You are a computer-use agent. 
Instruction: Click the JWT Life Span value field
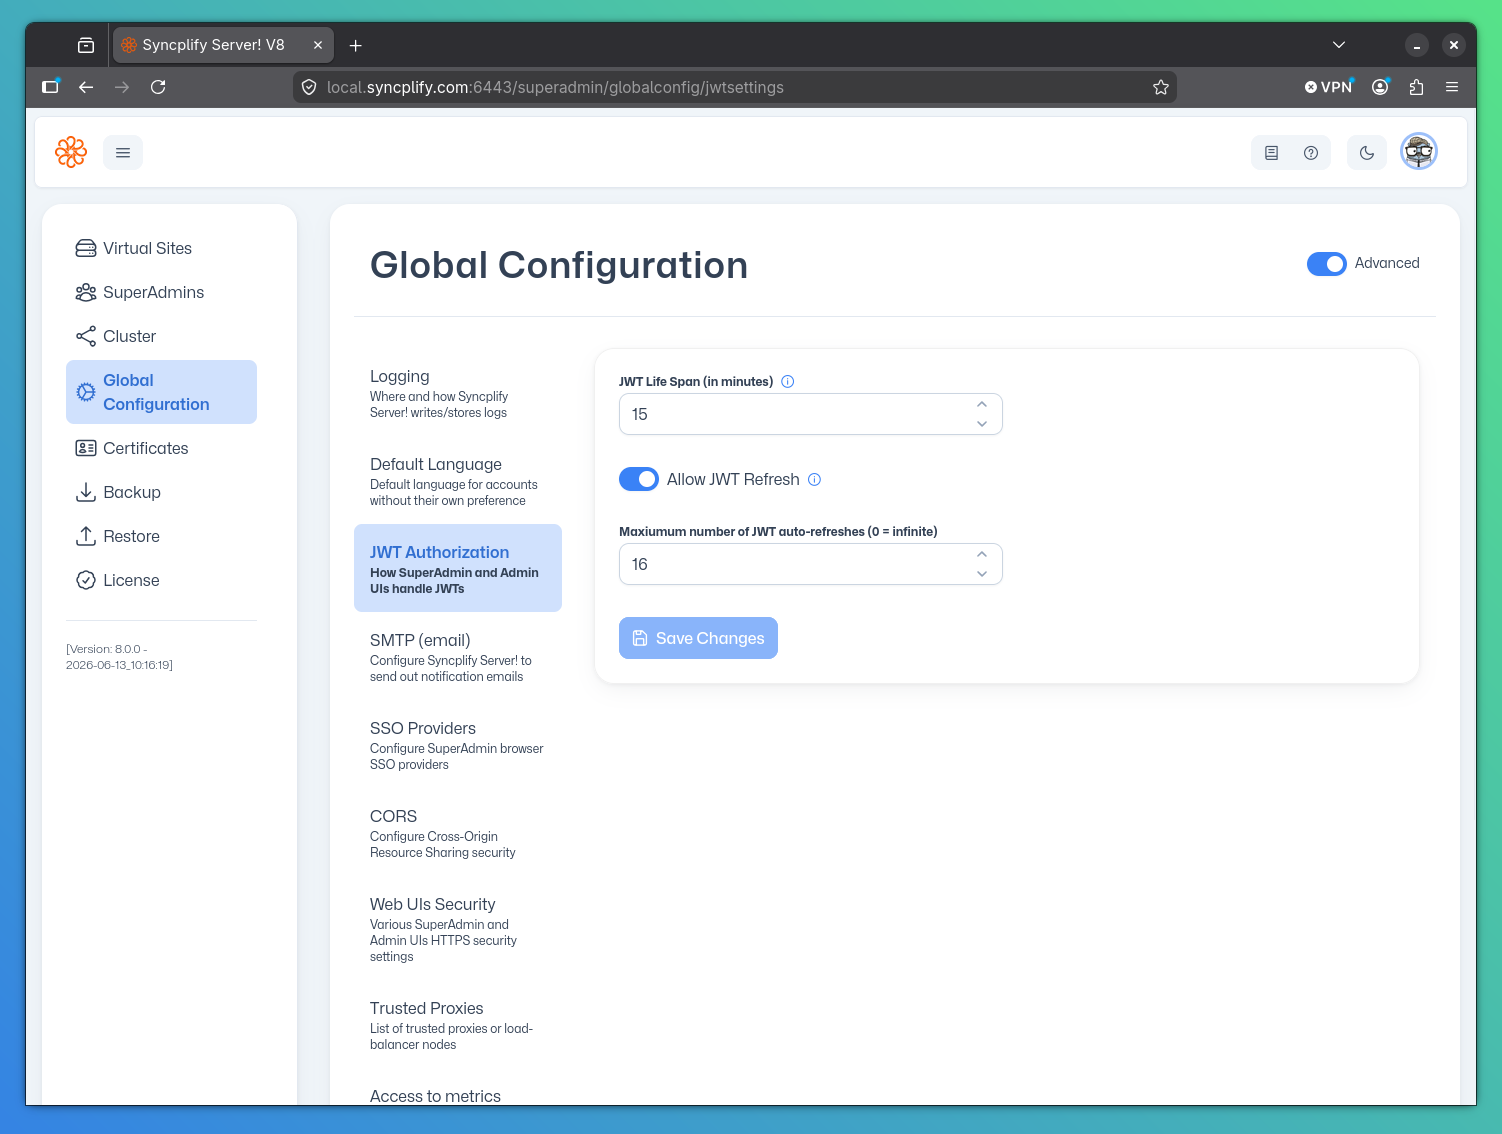tap(811, 414)
